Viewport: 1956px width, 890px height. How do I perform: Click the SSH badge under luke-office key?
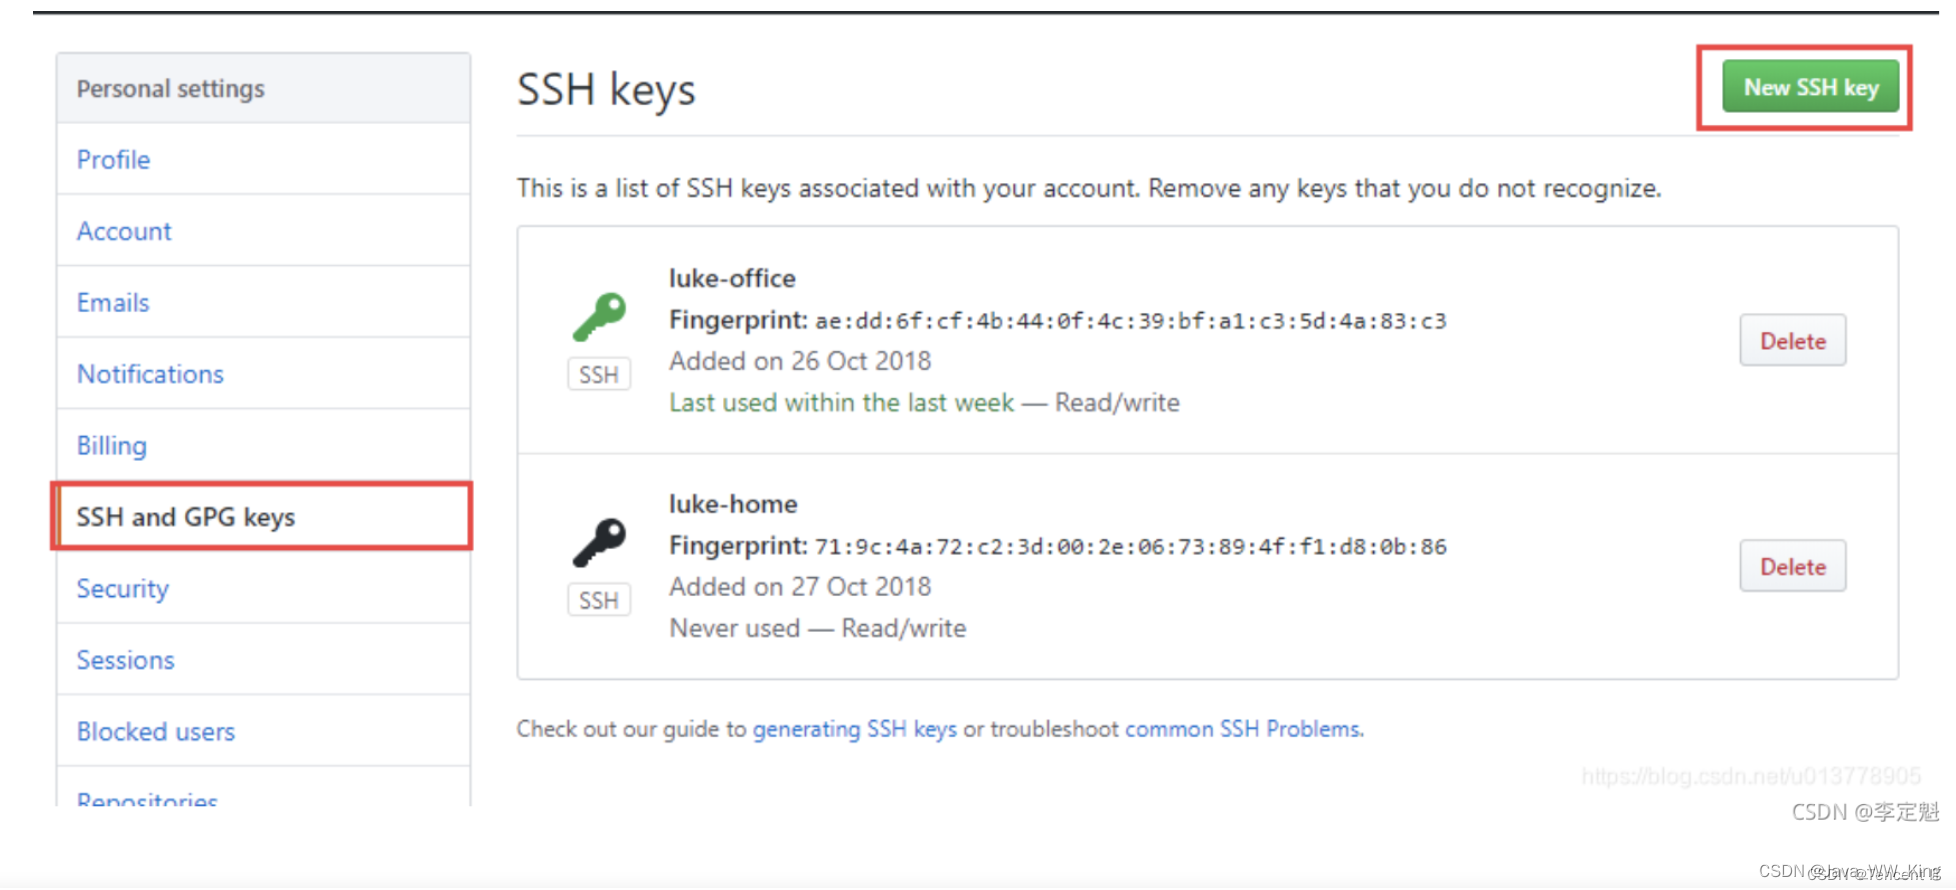pos(599,375)
